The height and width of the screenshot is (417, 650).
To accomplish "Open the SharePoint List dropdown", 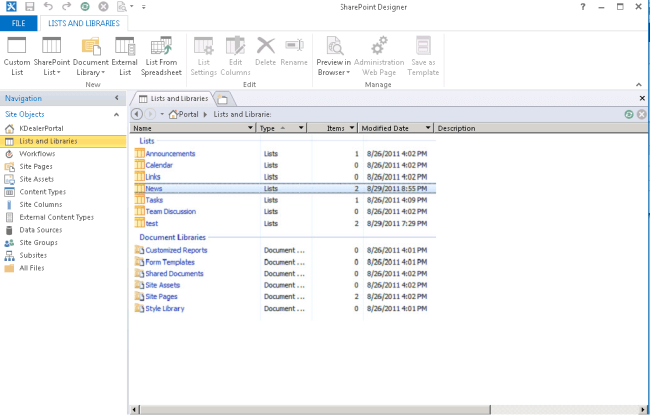I will click(x=51, y=73).
